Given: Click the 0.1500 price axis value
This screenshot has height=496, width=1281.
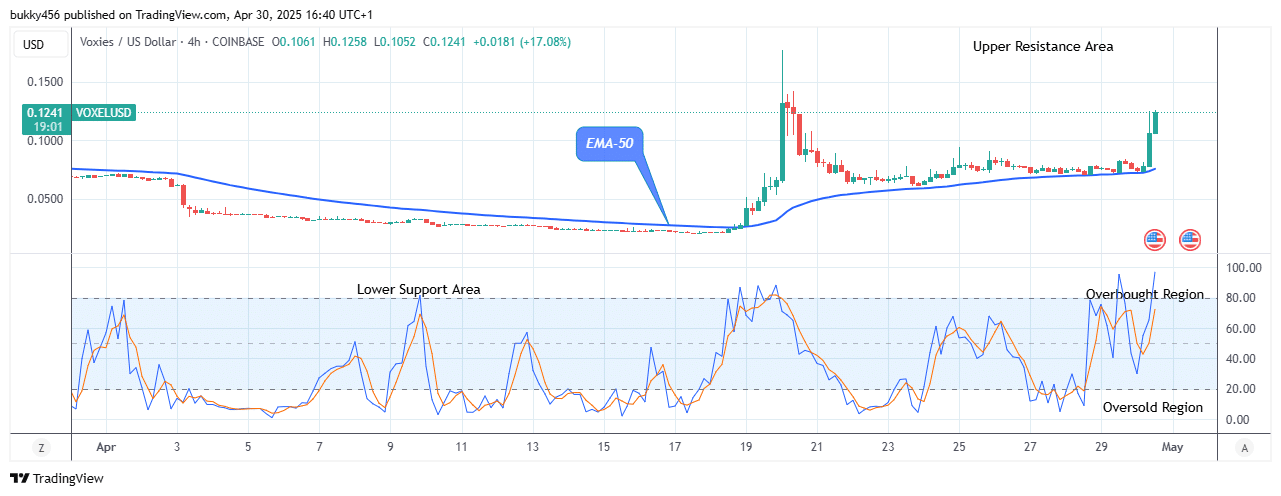Looking at the screenshot, I should pos(44,82).
